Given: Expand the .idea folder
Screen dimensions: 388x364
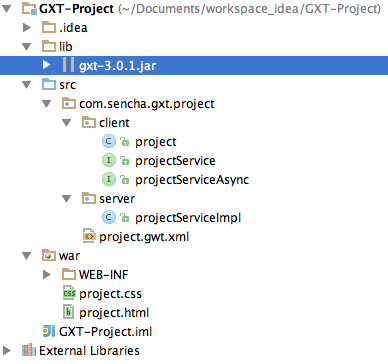Looking at the screenshot, I should (x=27, y=27).
